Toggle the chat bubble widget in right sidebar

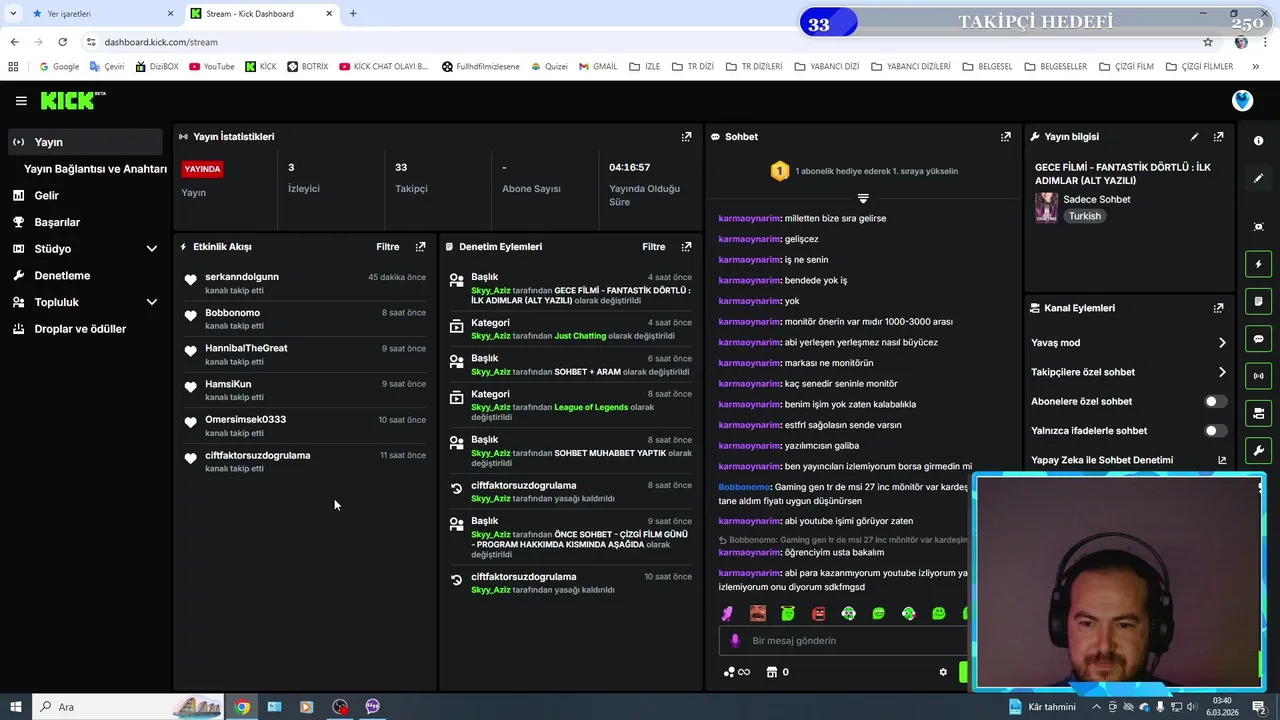[x=1258, y=339]
